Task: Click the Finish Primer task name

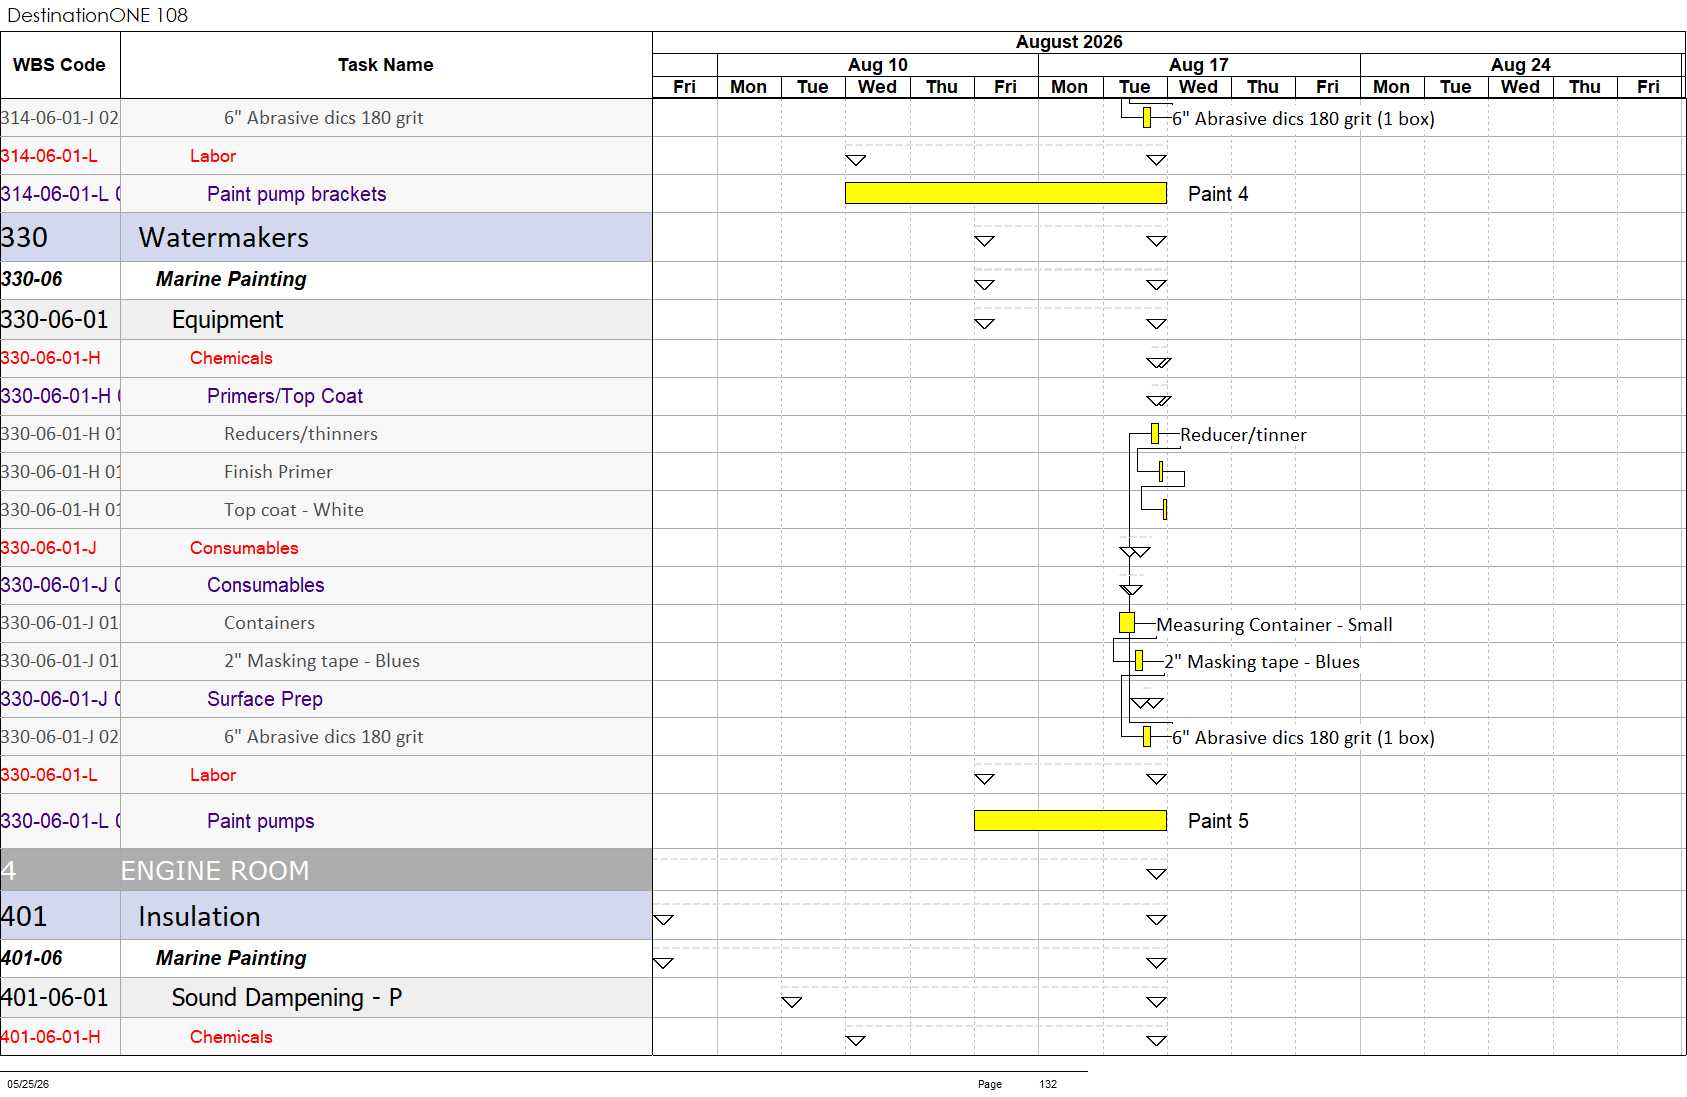Action: pos(278,472)
